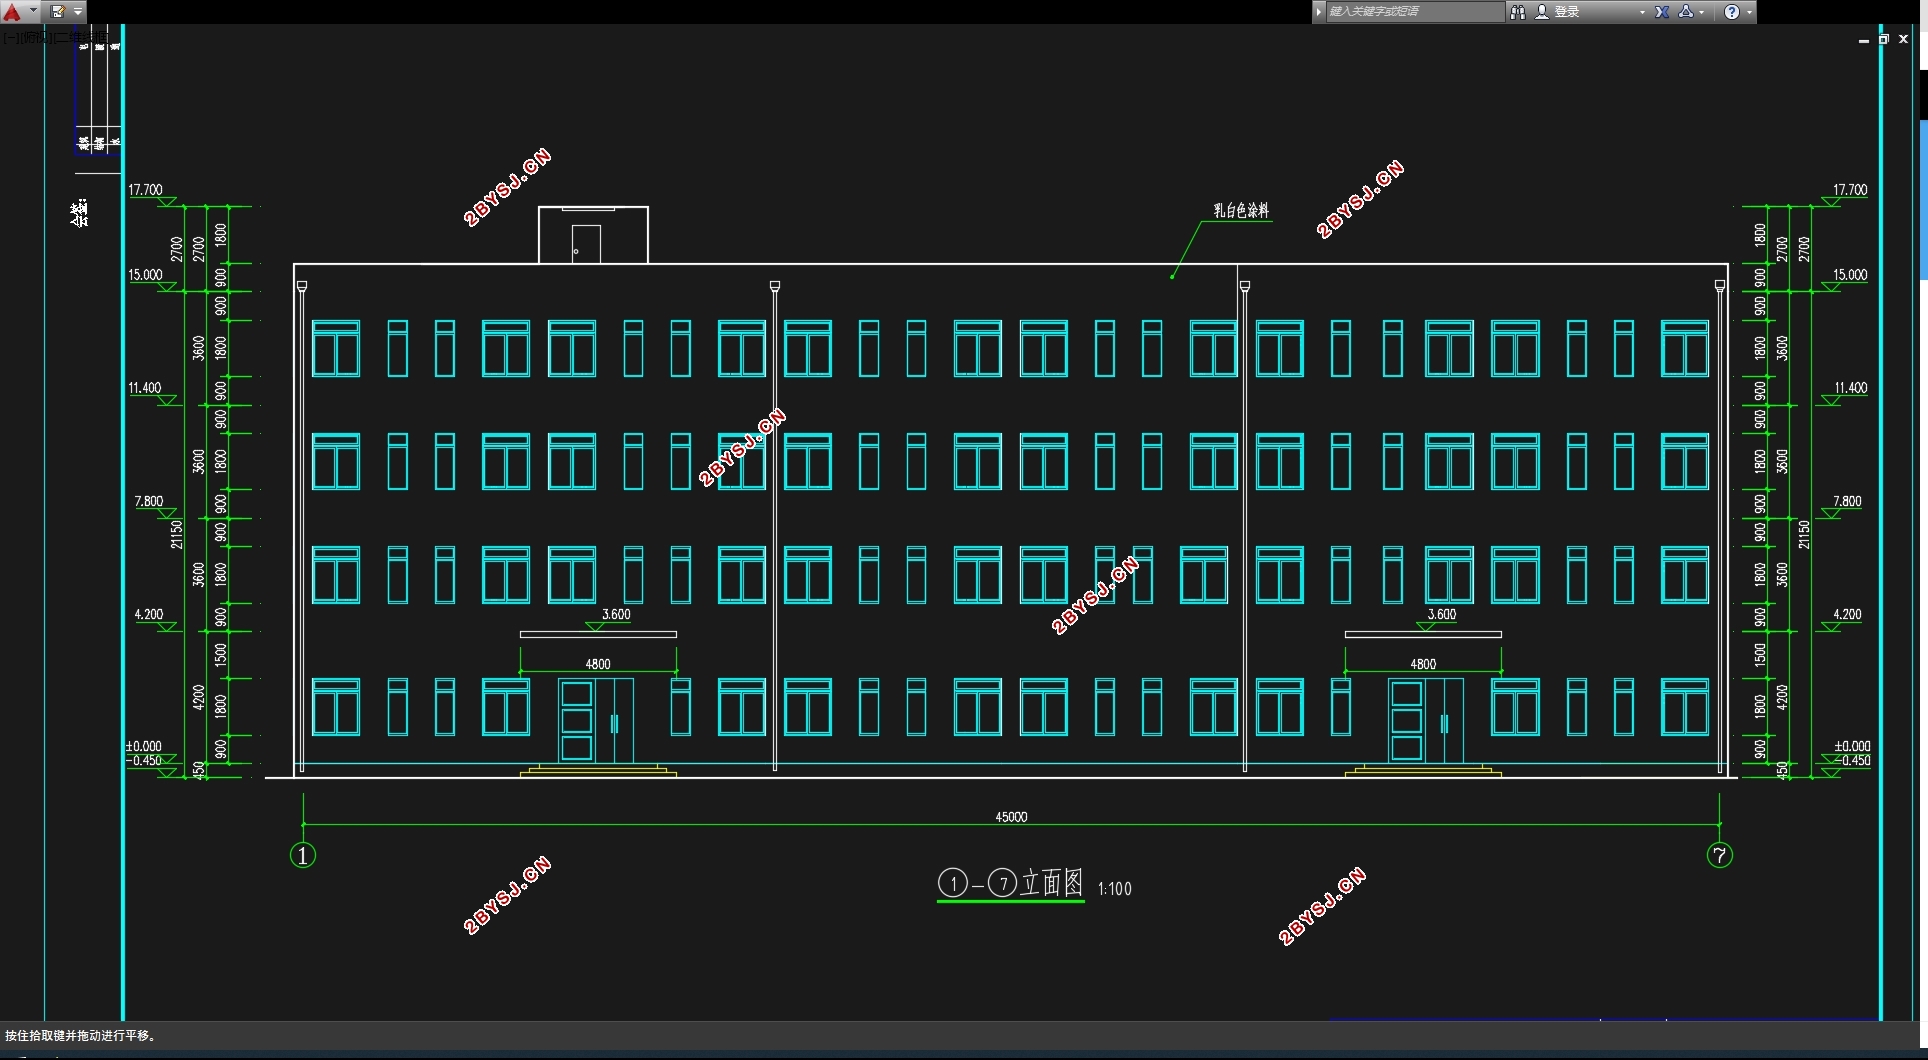Open the [俯视] view controls menu
This screenshot has height=1060, width=1928.
point(37,38)
